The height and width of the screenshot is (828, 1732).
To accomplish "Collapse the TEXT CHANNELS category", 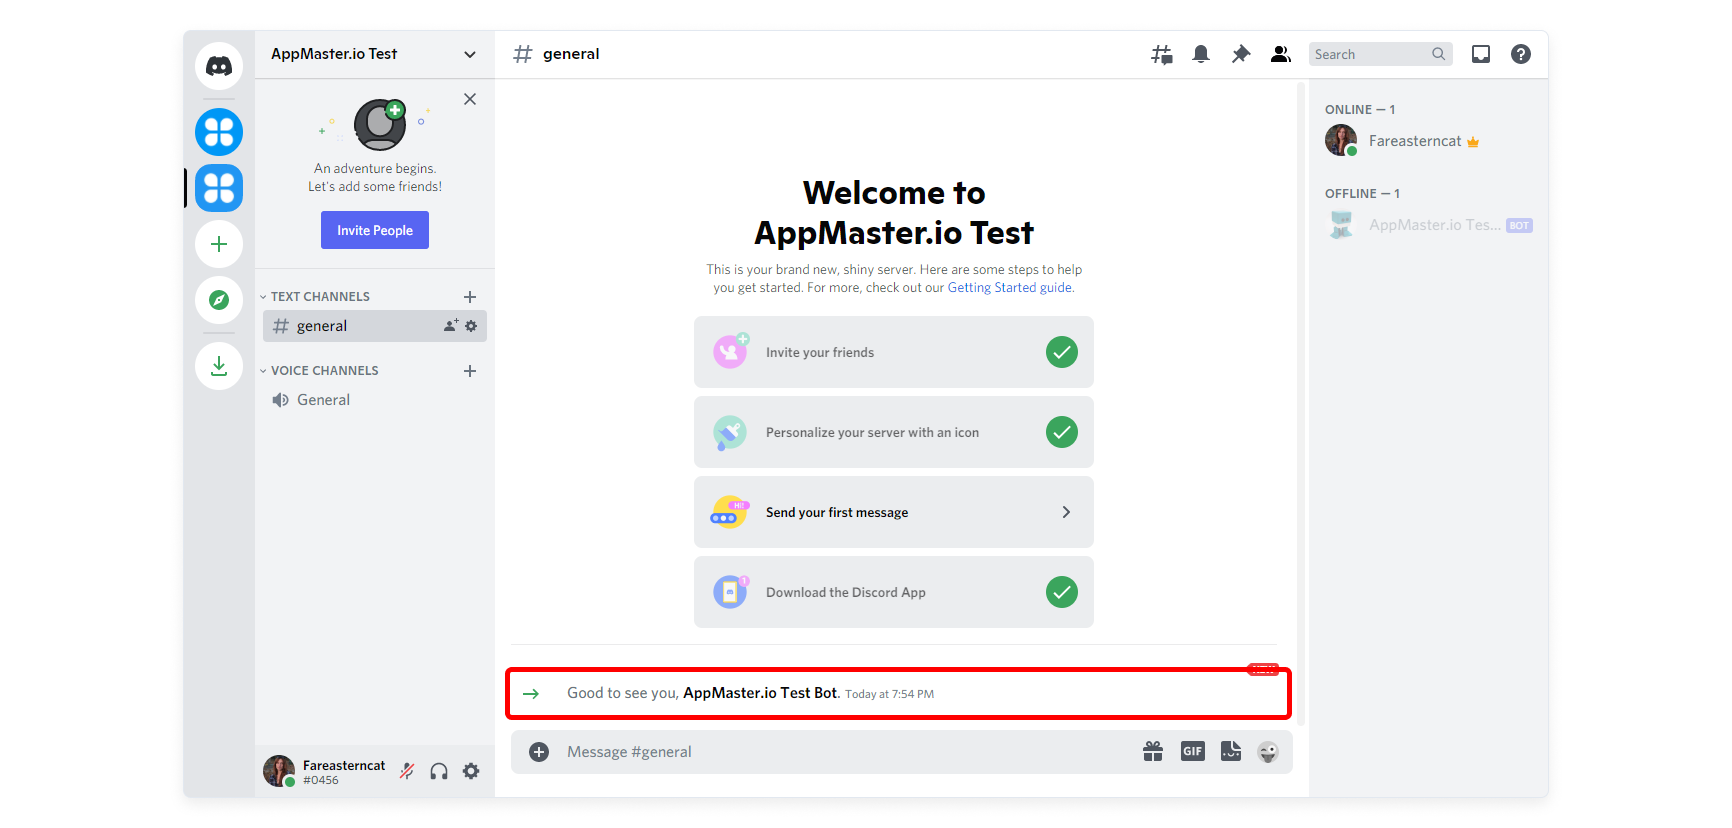I will coord(315,297).
